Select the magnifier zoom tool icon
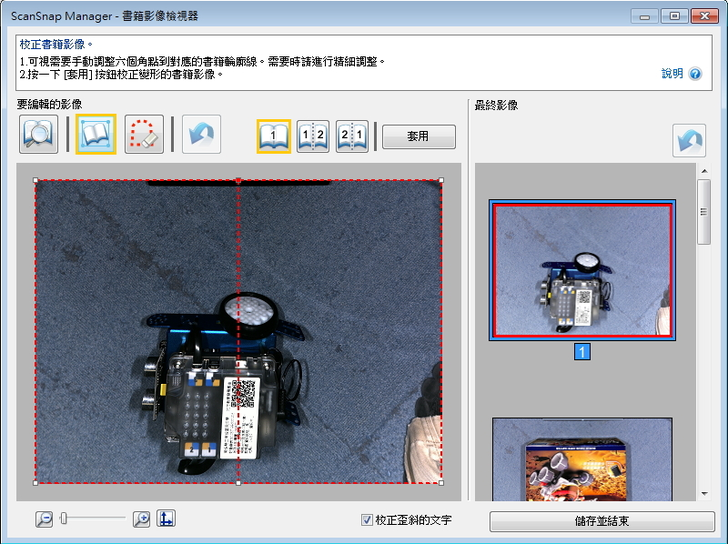The height and width of the screenshot is (544, 728). 39,135
